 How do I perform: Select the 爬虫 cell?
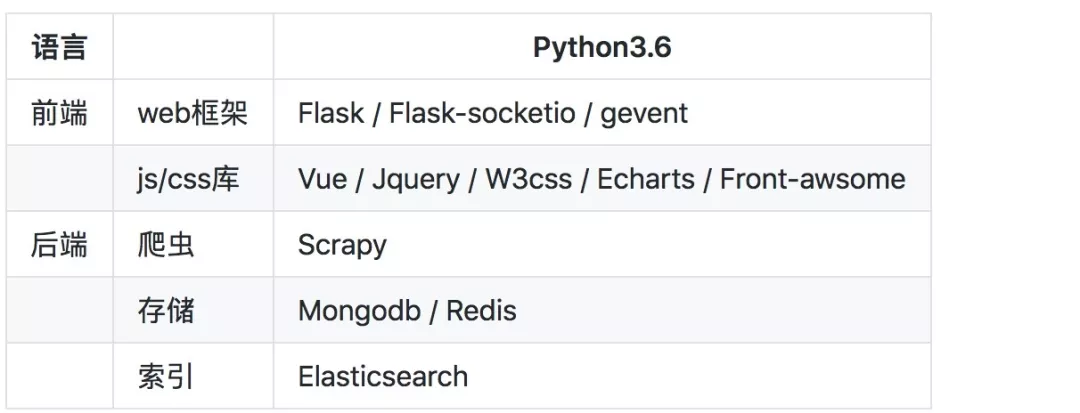pyautogui.click(x=165, y=245)
